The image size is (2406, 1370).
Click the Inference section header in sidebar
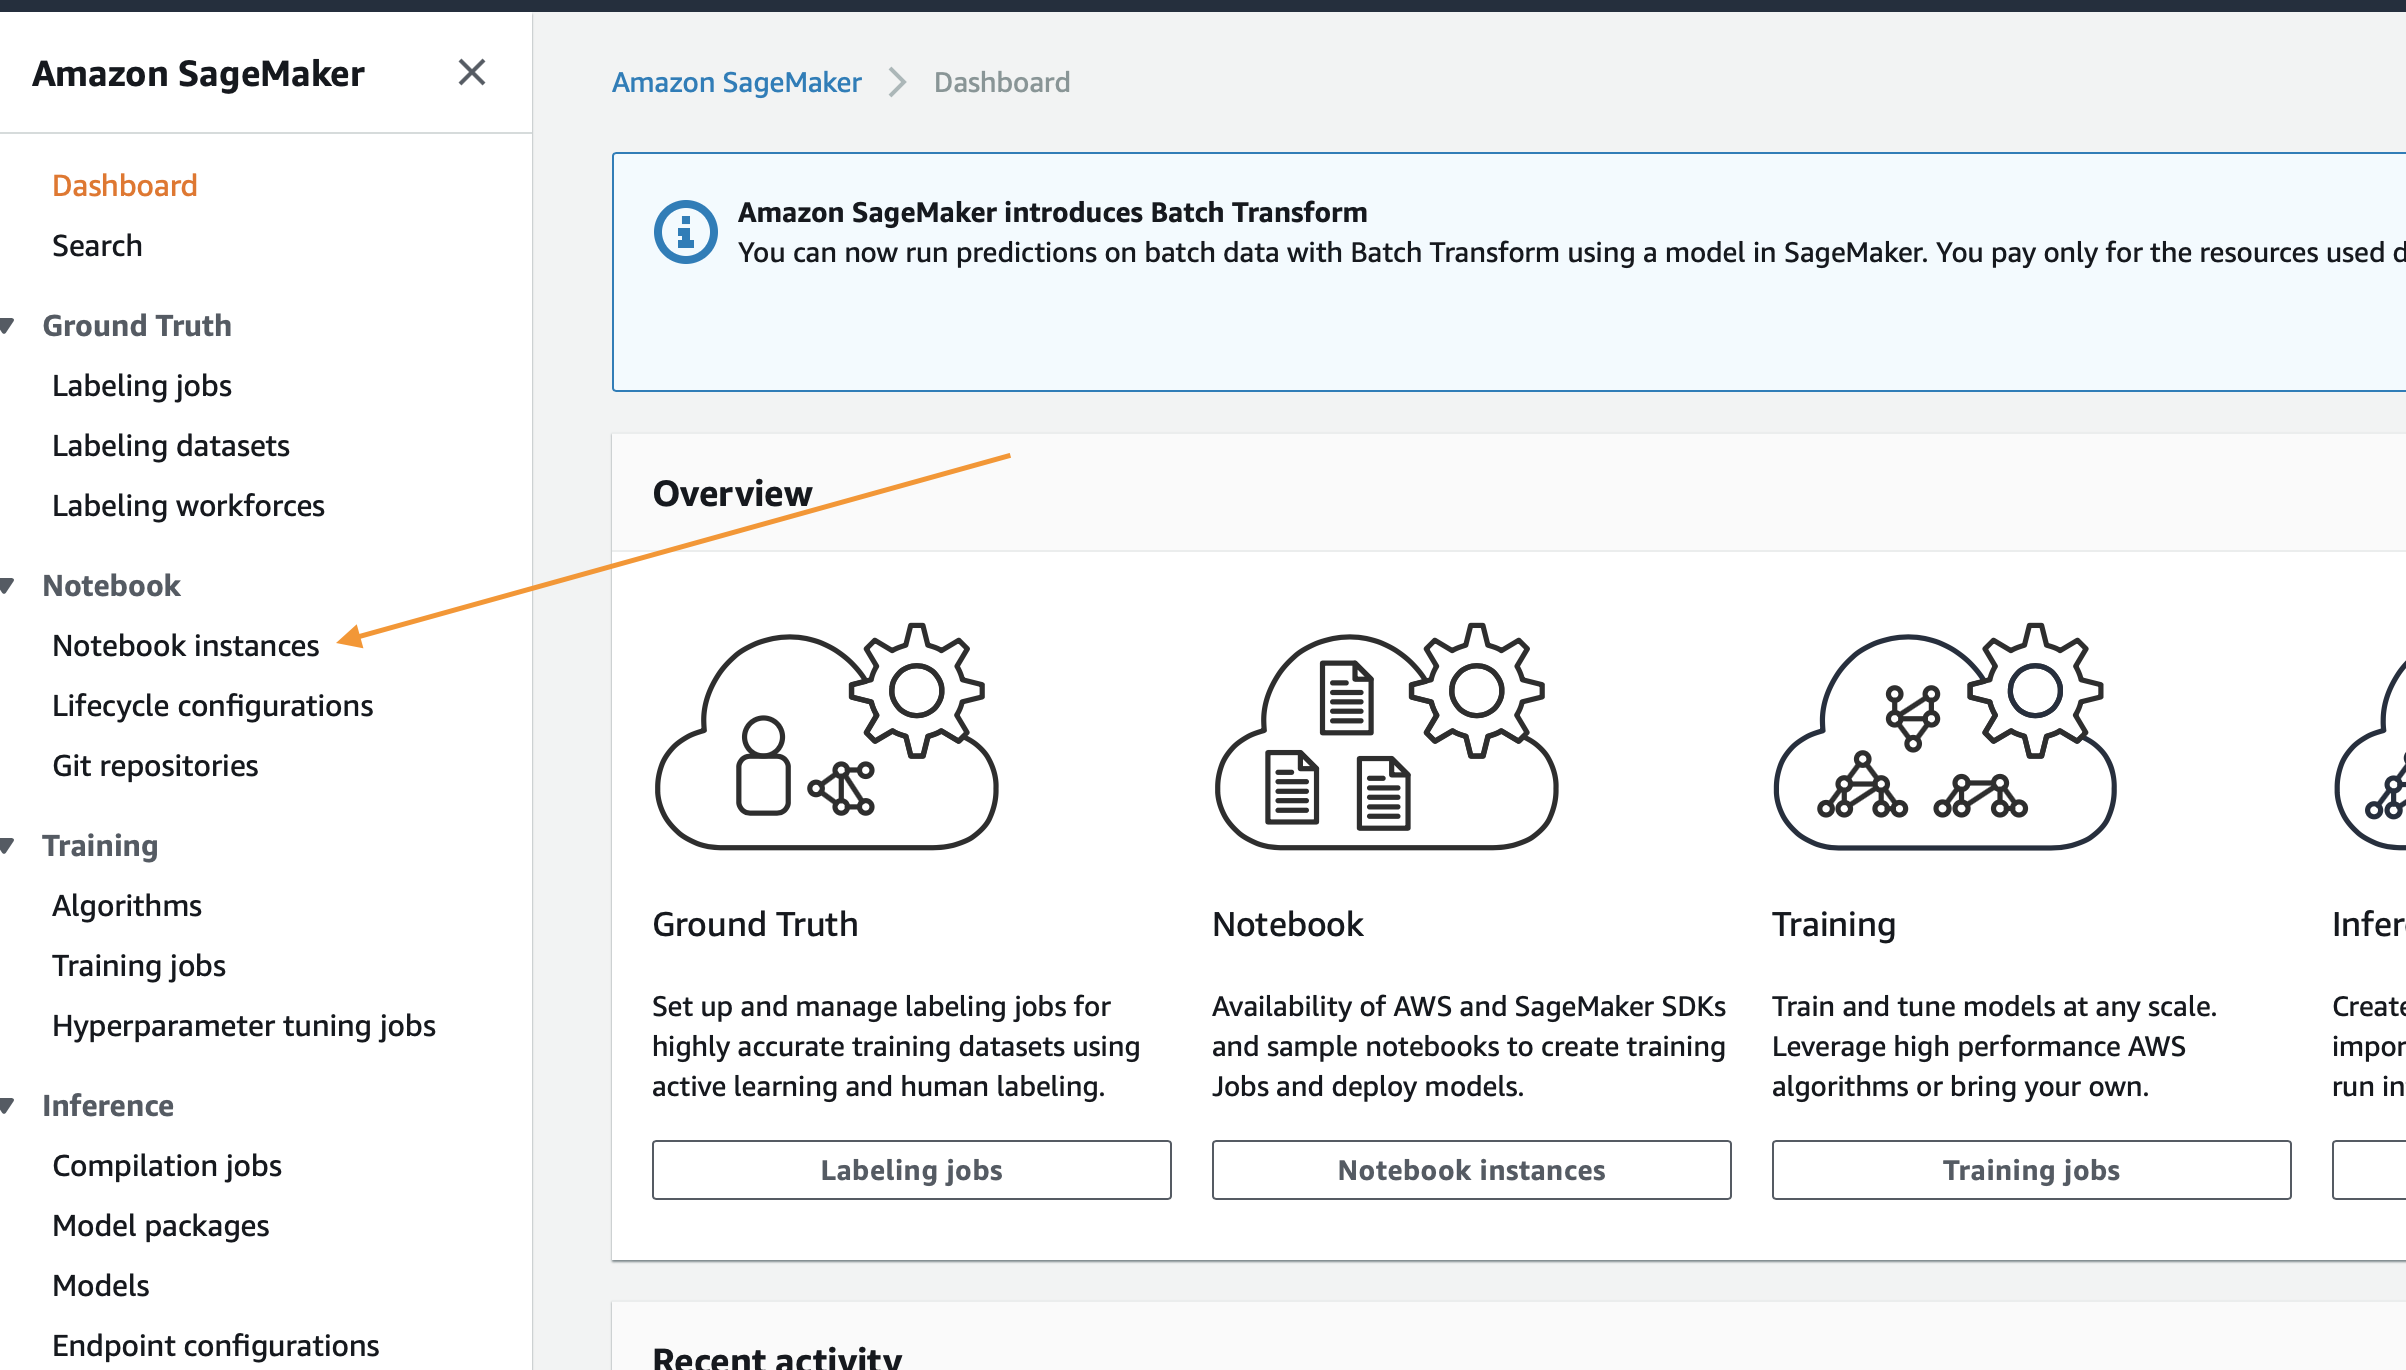coord(108,1106)
